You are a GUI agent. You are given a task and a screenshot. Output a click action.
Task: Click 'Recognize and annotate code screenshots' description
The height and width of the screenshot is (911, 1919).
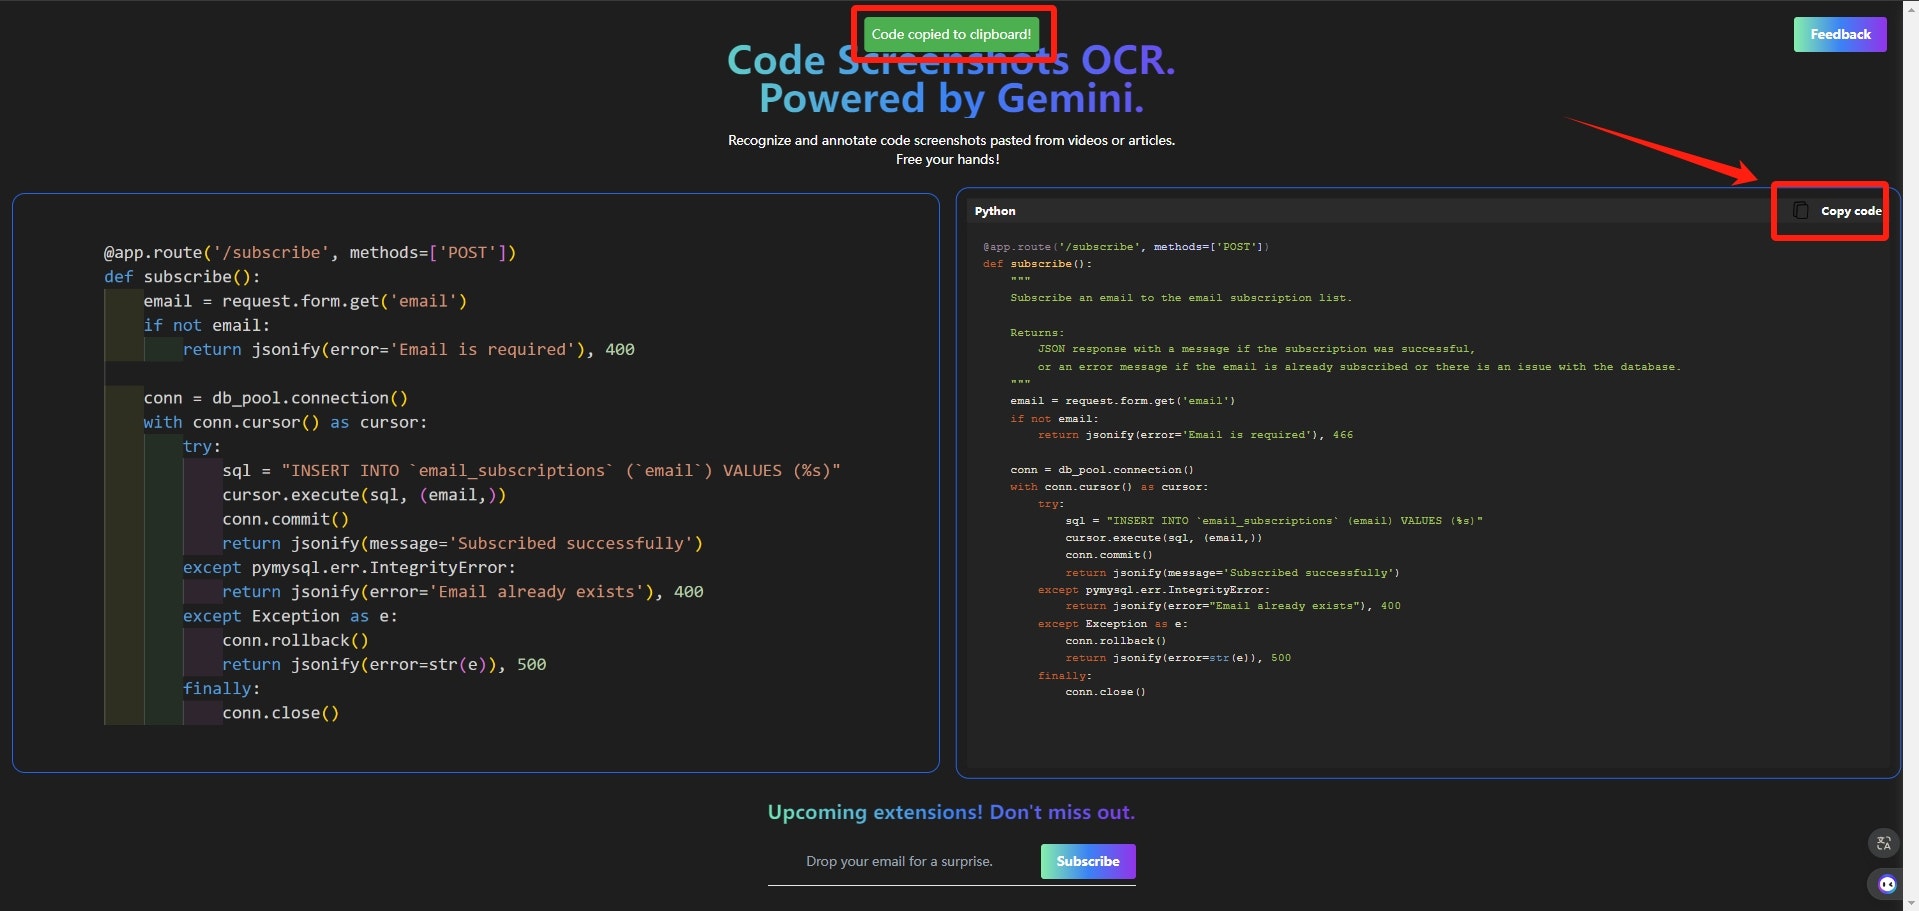click(x=951, y=140)
